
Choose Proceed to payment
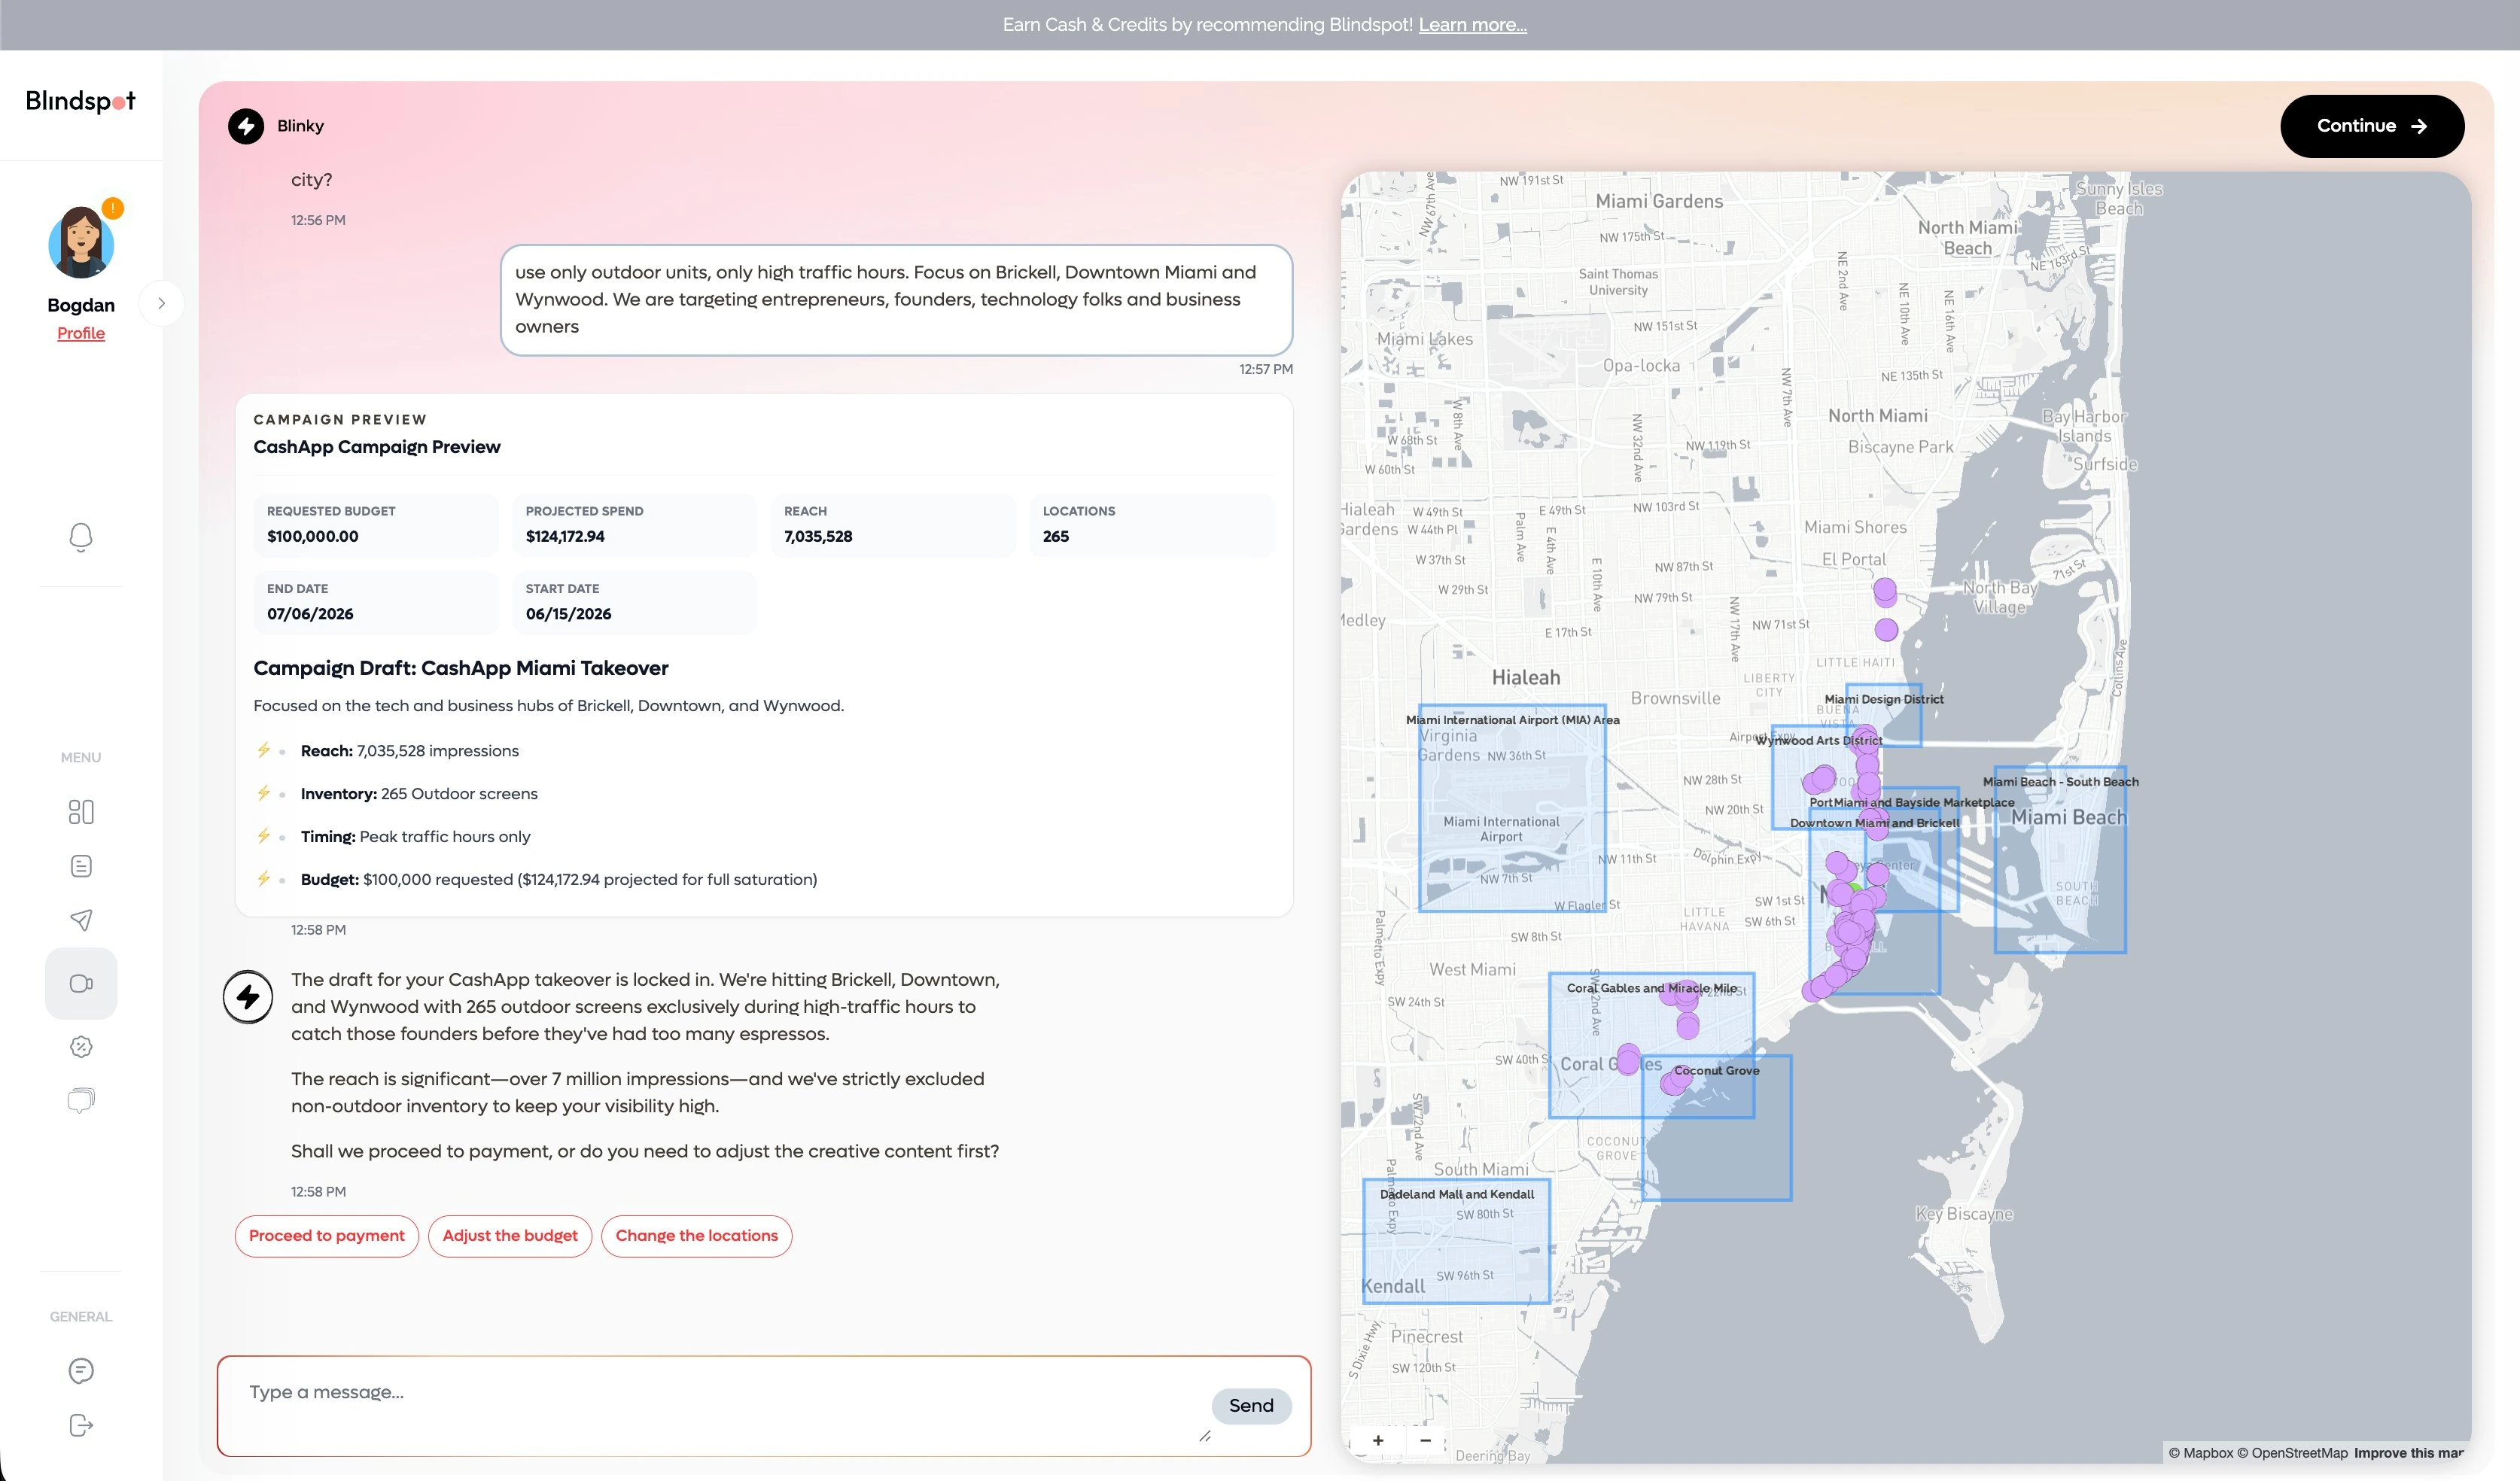[327, 1236]
